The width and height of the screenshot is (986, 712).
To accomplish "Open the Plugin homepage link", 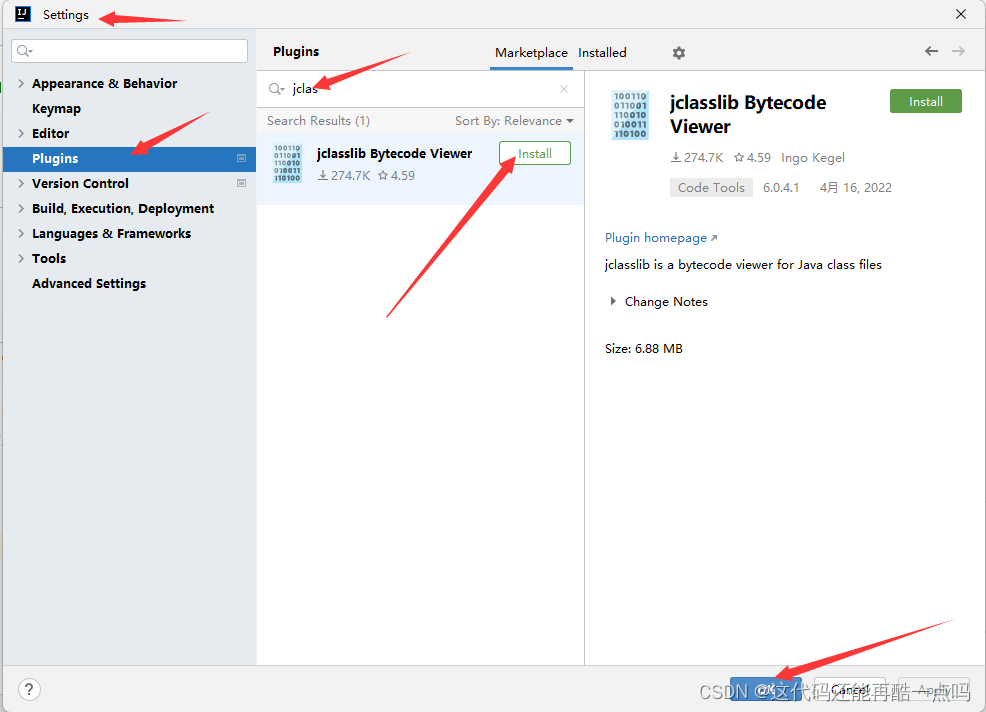I will pyautogui.click(x=661, y=238).
